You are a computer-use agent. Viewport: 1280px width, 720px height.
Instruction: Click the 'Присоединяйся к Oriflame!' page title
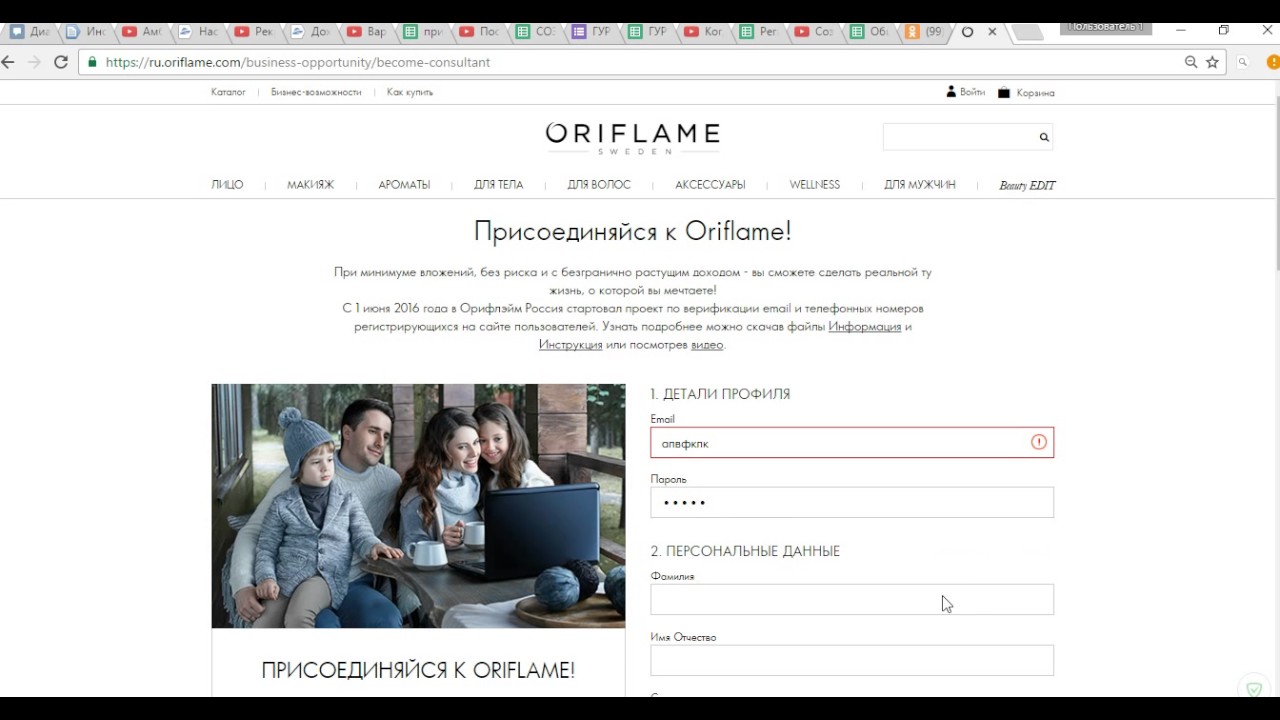[632, 231]
